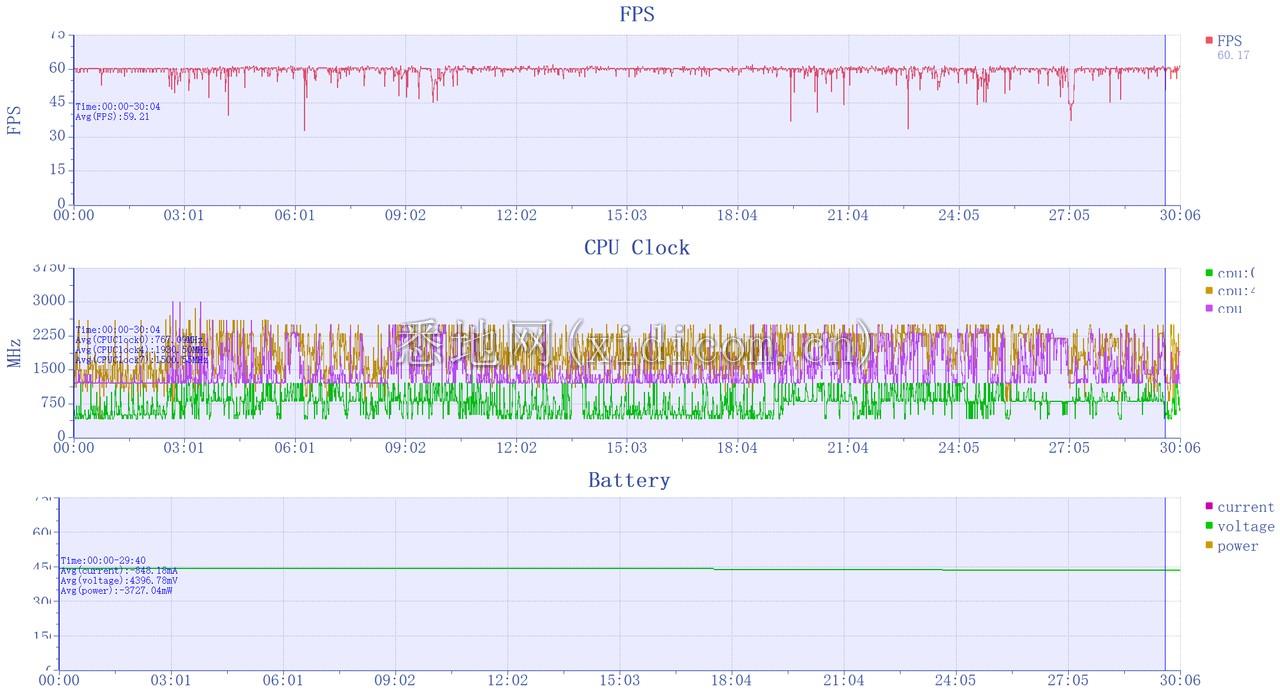This screenshot has height=700, width=1280.
Task: Click the orange cpu:4 legend marker
Action: tap(1209, 291)
